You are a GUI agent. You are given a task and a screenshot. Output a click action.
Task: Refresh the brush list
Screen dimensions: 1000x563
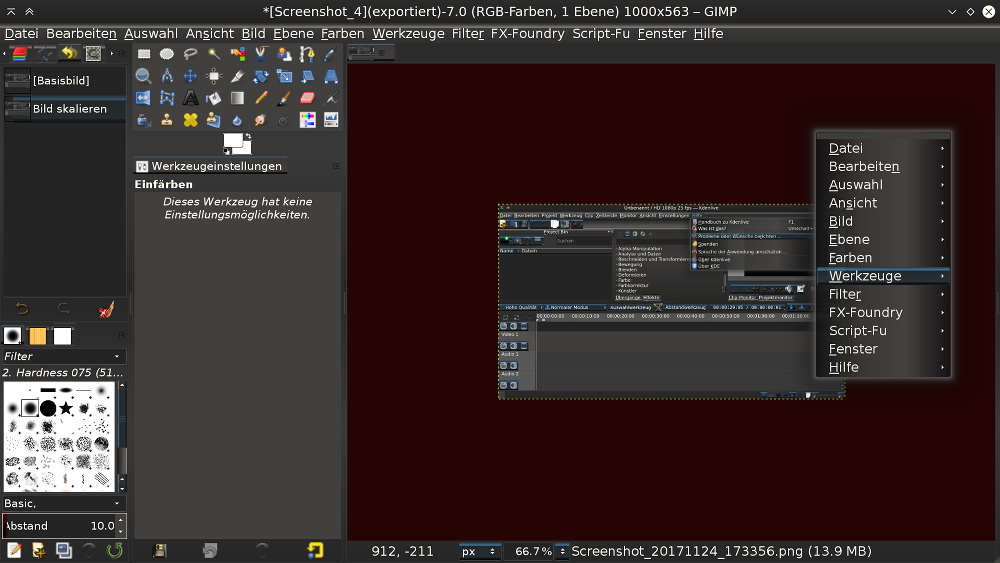(x=114, y=550)
